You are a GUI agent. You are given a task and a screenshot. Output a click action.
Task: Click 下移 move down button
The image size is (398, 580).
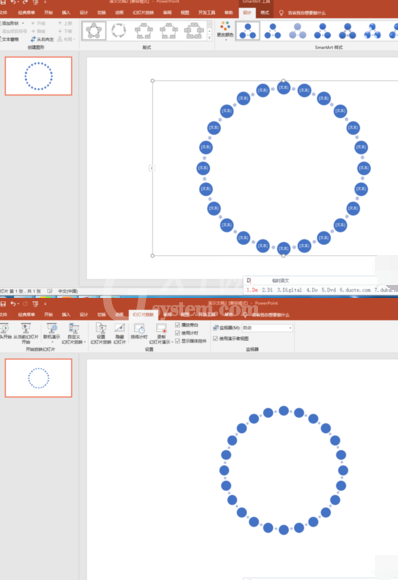click(x=65, y=31)
